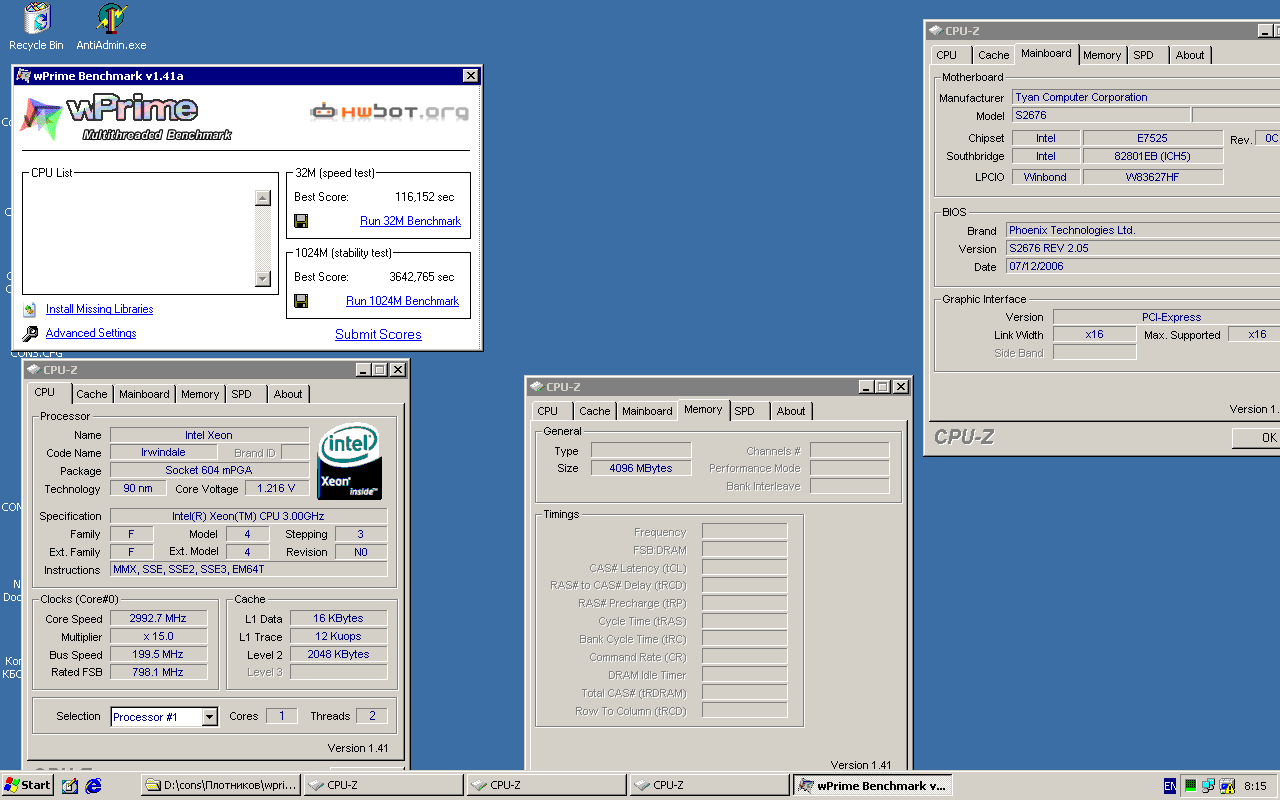Click the CPU List scroll up arrow
This screenshot has height=800, width=1280.
(263, 198)
